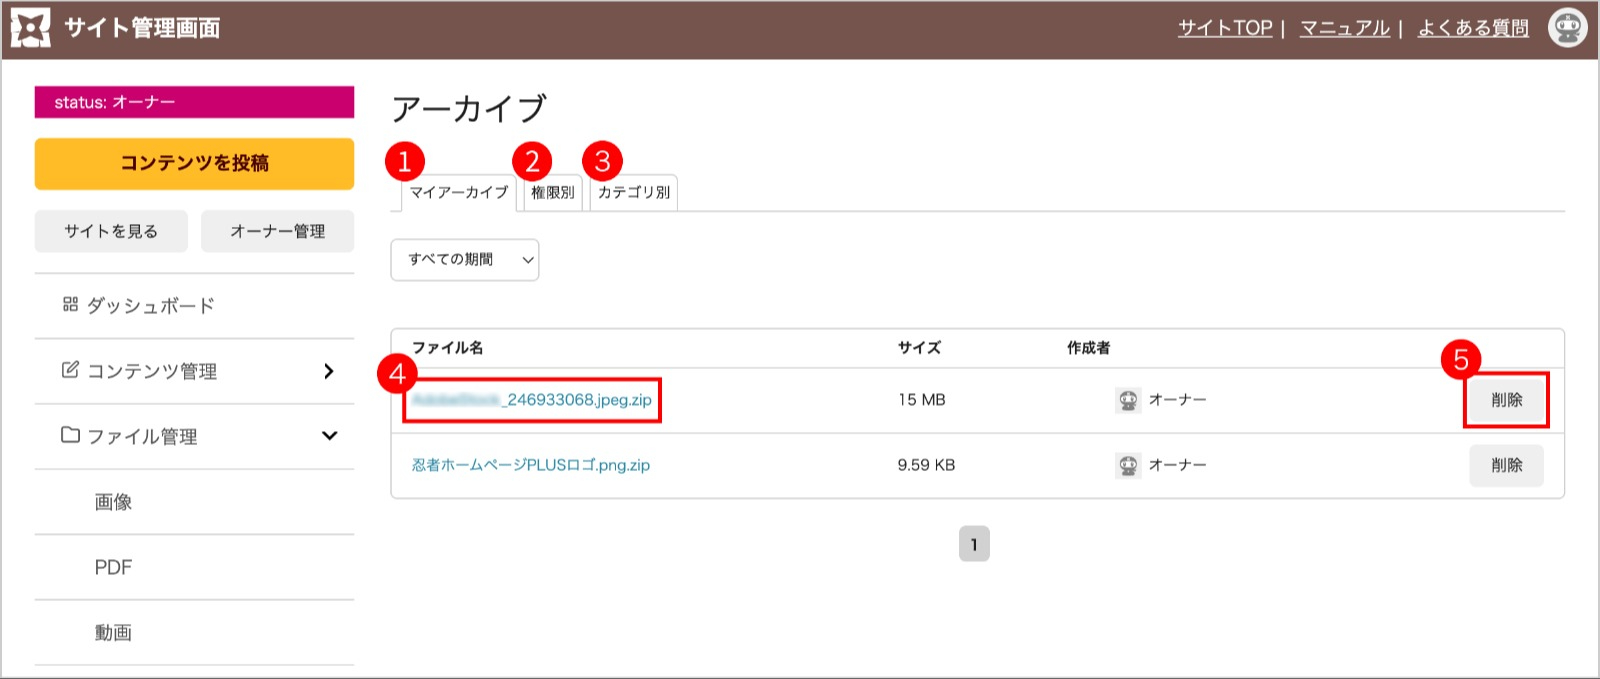This screenshot has width=1600, height=679.
Task: Collapse the ファイル管理 section chevron
Action: [329, 436]
